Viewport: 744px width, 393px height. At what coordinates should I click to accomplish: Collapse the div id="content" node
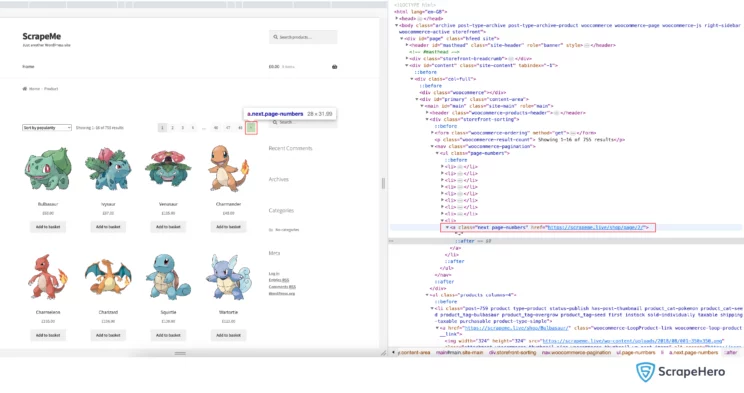(407, 66)
